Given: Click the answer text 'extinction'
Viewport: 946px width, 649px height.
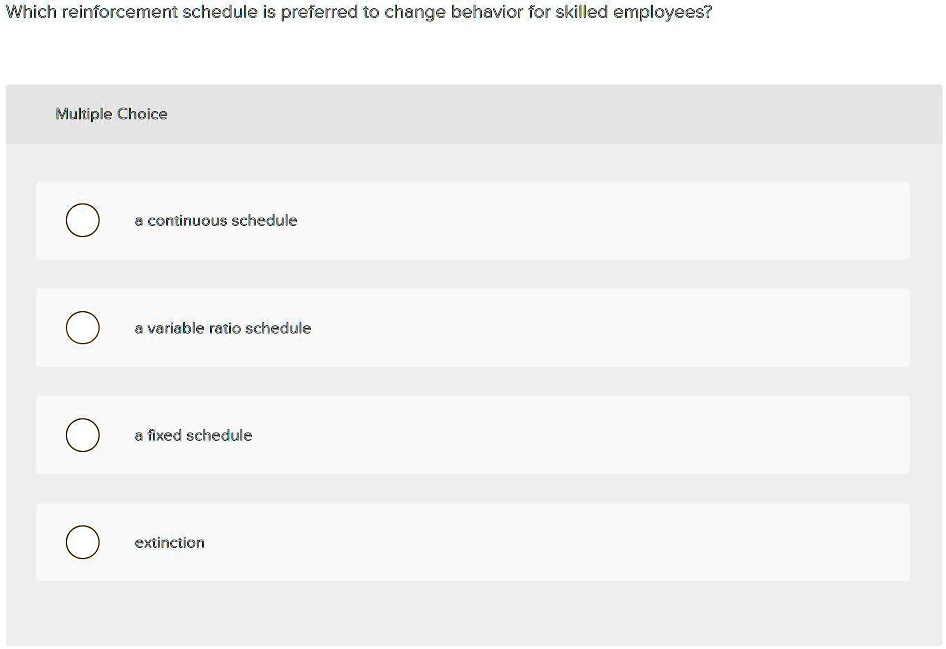Looking at the screenshot, I should pyautogui.click(x=169, y=542).
